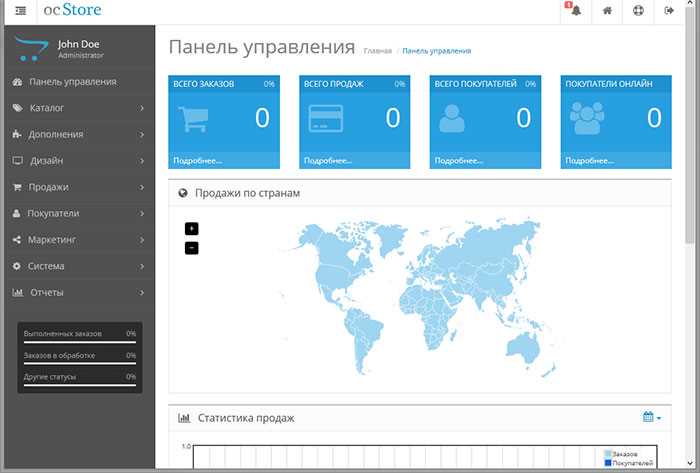Click the globe icon beside Продажи по странам
Screen dimensions: 700x473
tap(183, 193)
